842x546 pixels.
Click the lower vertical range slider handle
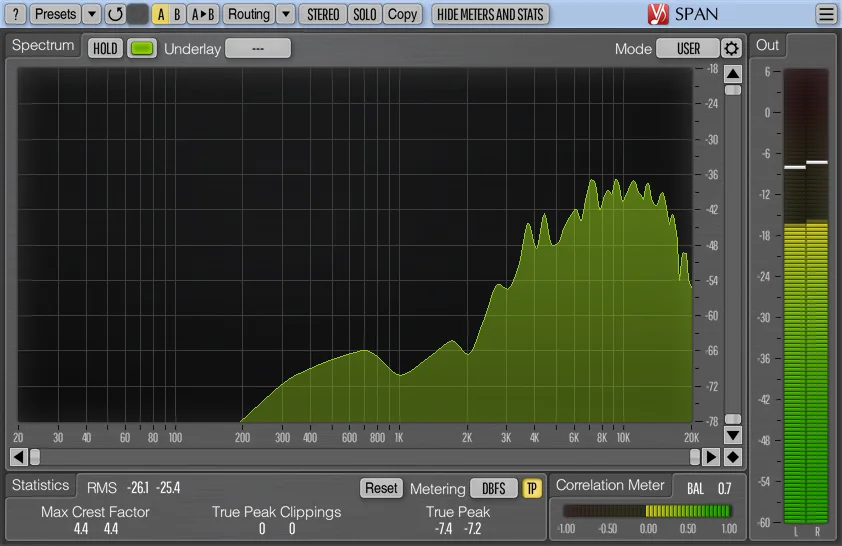click(x=733, y=419)
